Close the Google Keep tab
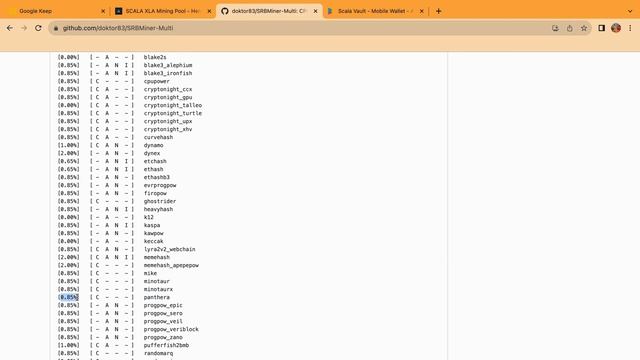The image size is (640, 360). [x=103, y=11]
